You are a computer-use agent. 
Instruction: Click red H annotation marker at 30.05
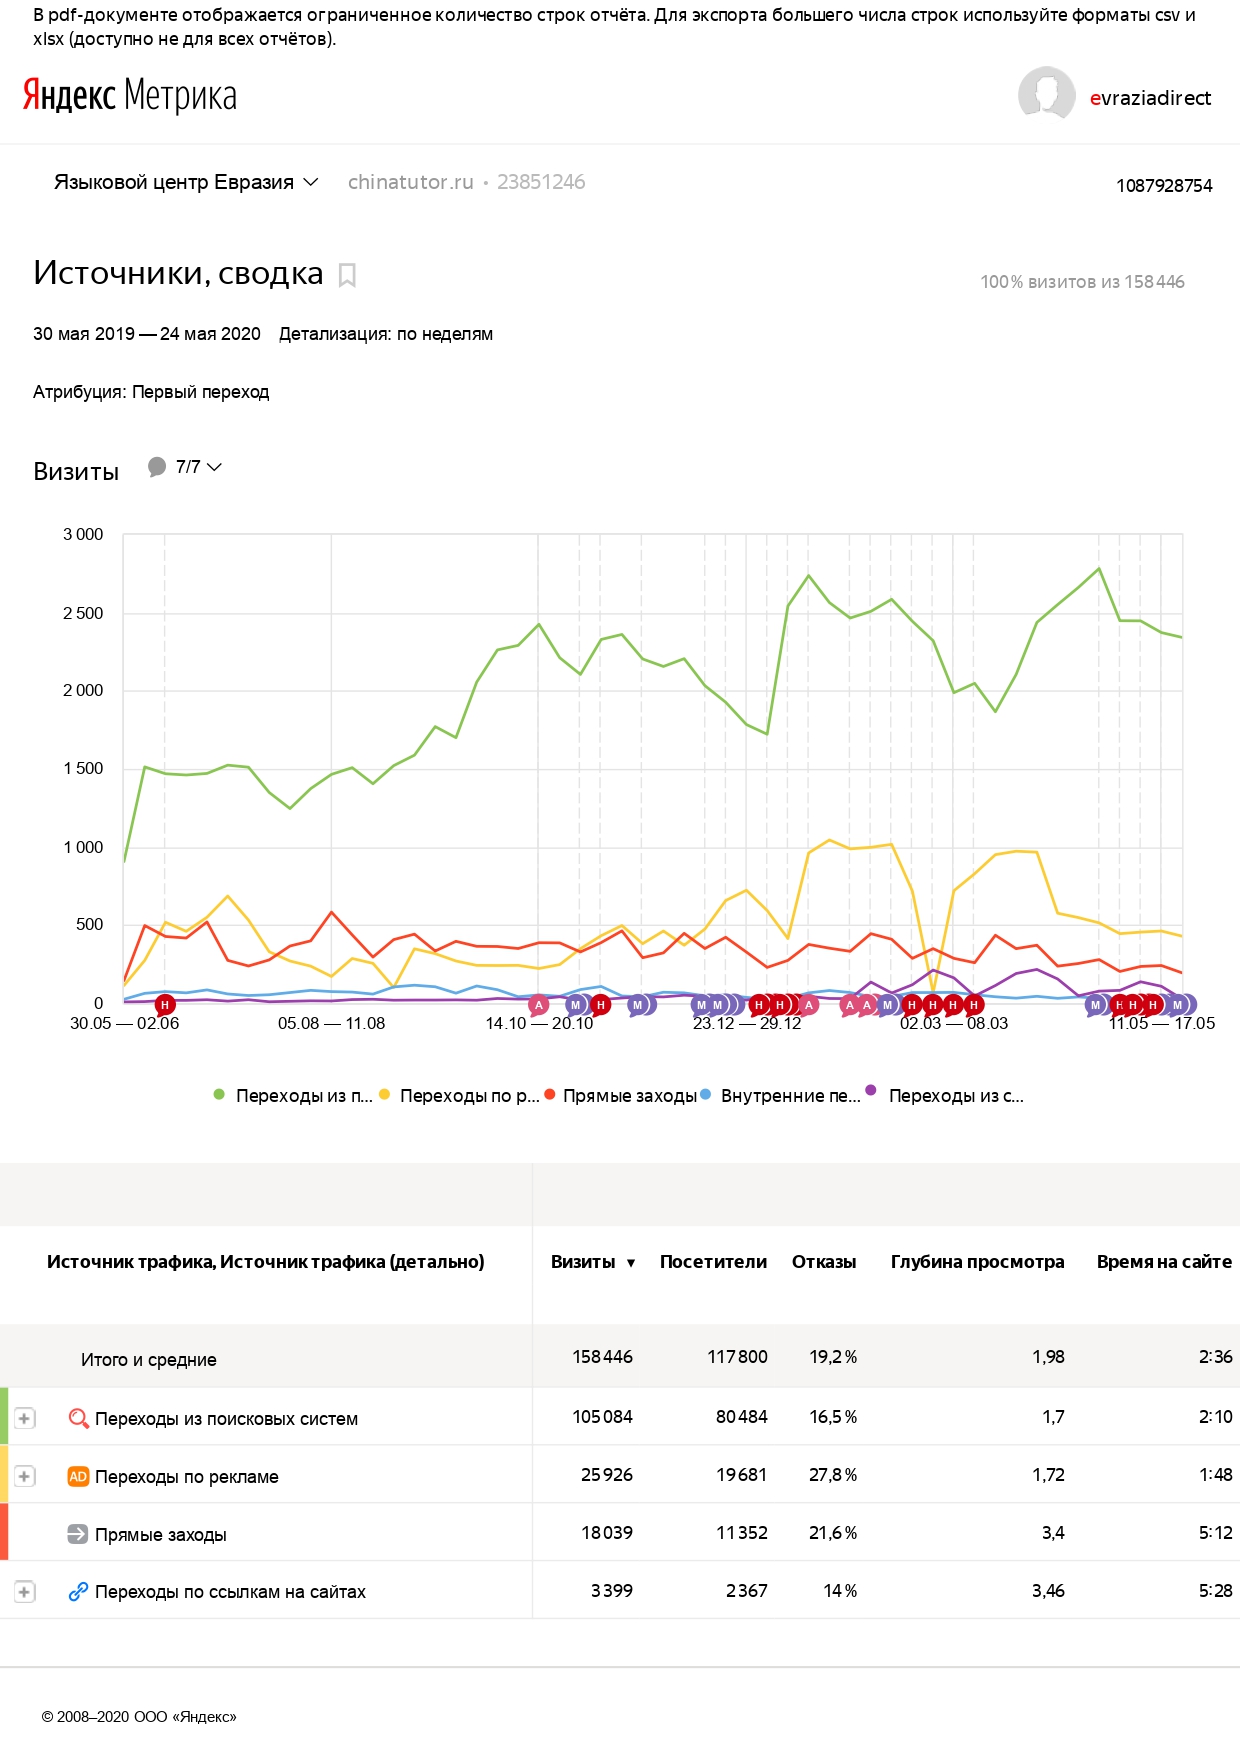(165, 1005)
